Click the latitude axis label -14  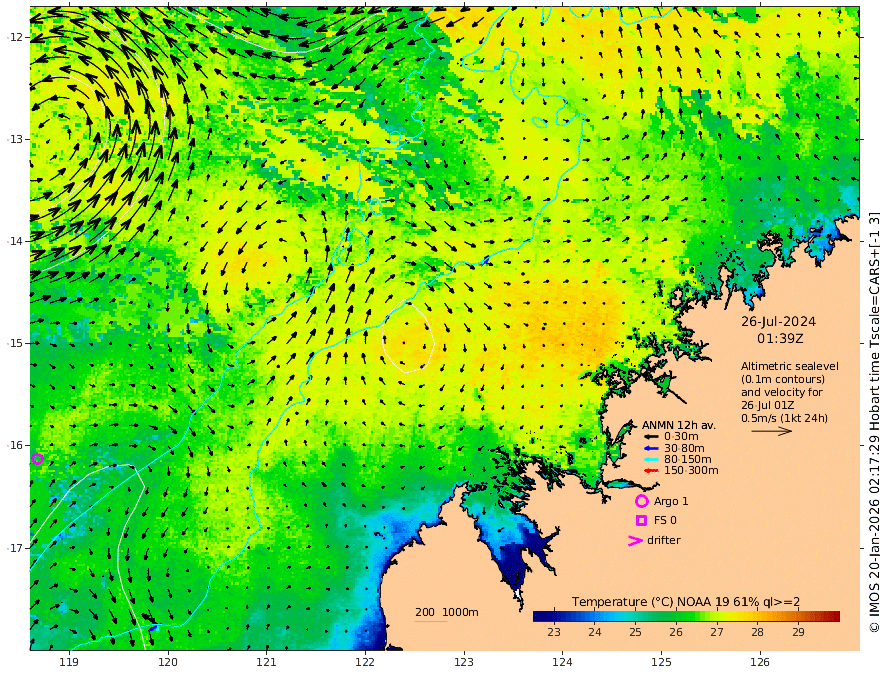pos(15,241)
